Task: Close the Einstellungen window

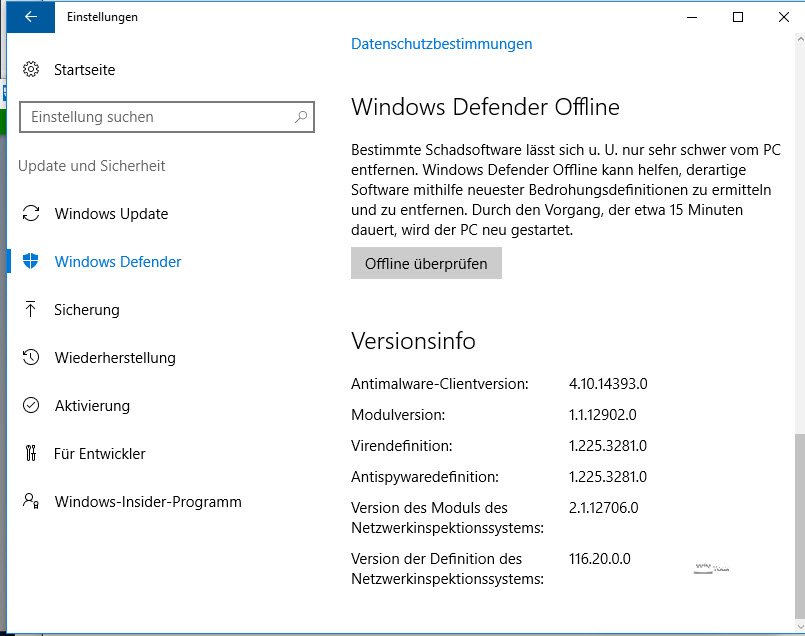Action: (783, 17)
